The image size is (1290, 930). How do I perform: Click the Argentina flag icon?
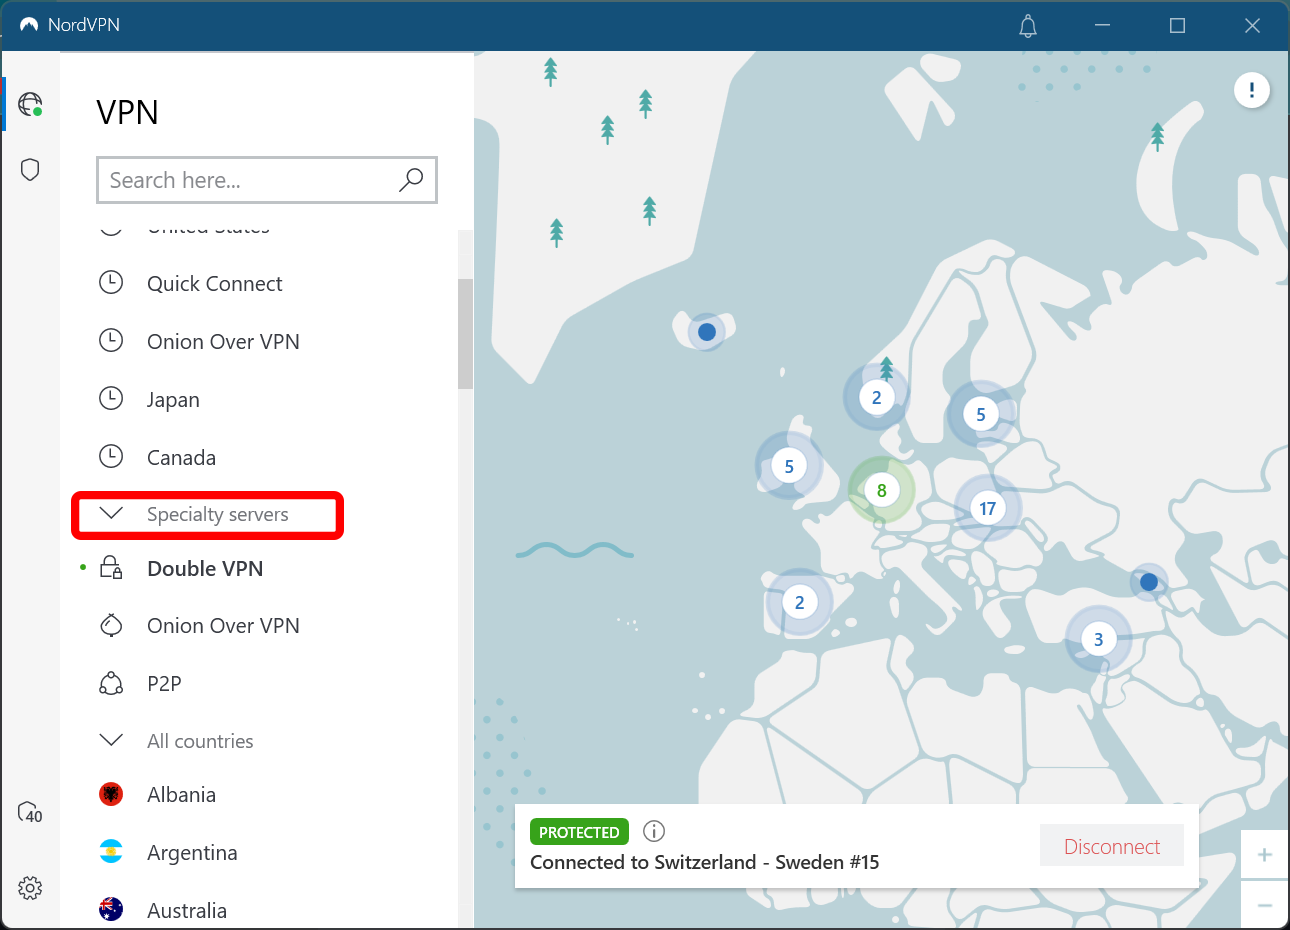[x=111, y=852]
